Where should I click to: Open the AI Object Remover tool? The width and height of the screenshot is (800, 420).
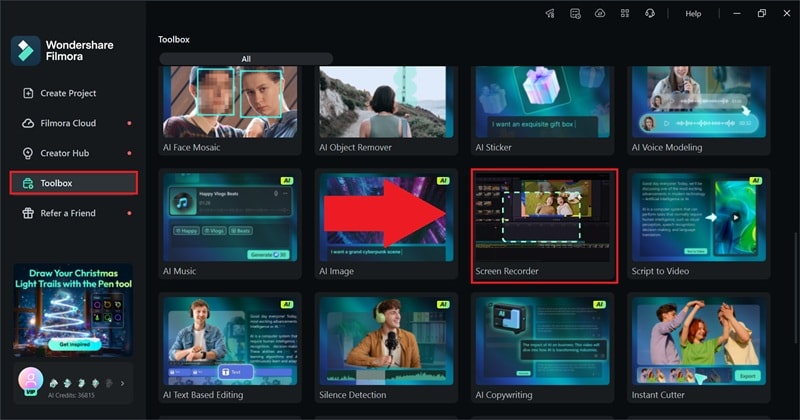(386, 110)
